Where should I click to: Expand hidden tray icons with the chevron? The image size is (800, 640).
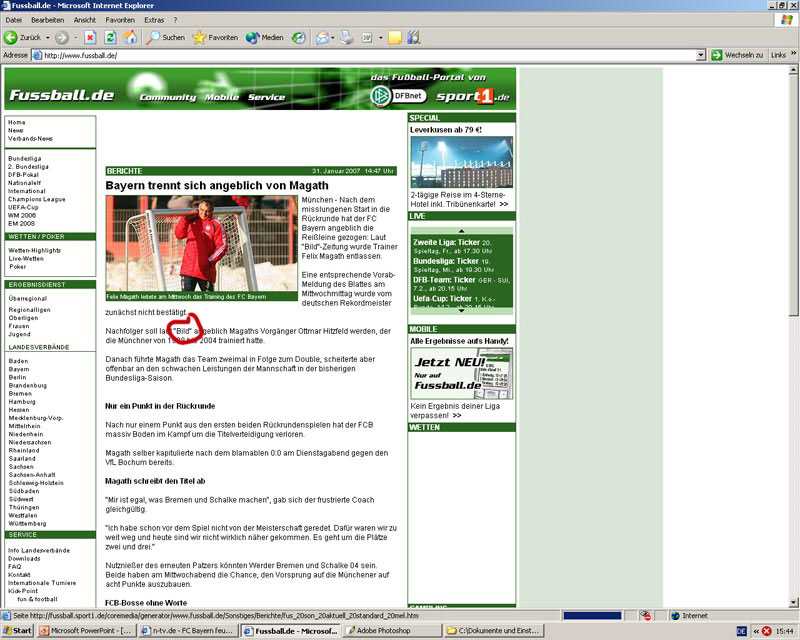point(756,631)
